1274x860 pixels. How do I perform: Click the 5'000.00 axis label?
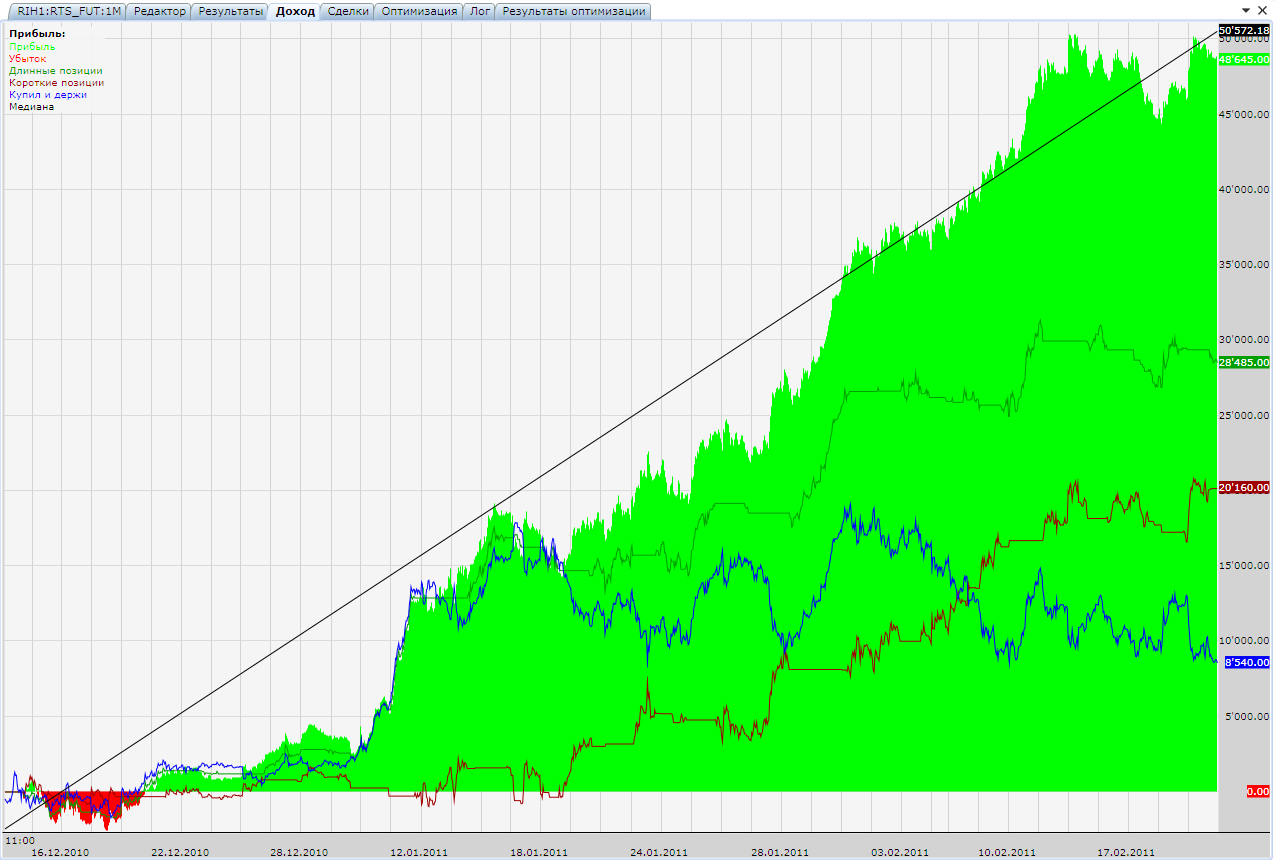coord(1246,716)
